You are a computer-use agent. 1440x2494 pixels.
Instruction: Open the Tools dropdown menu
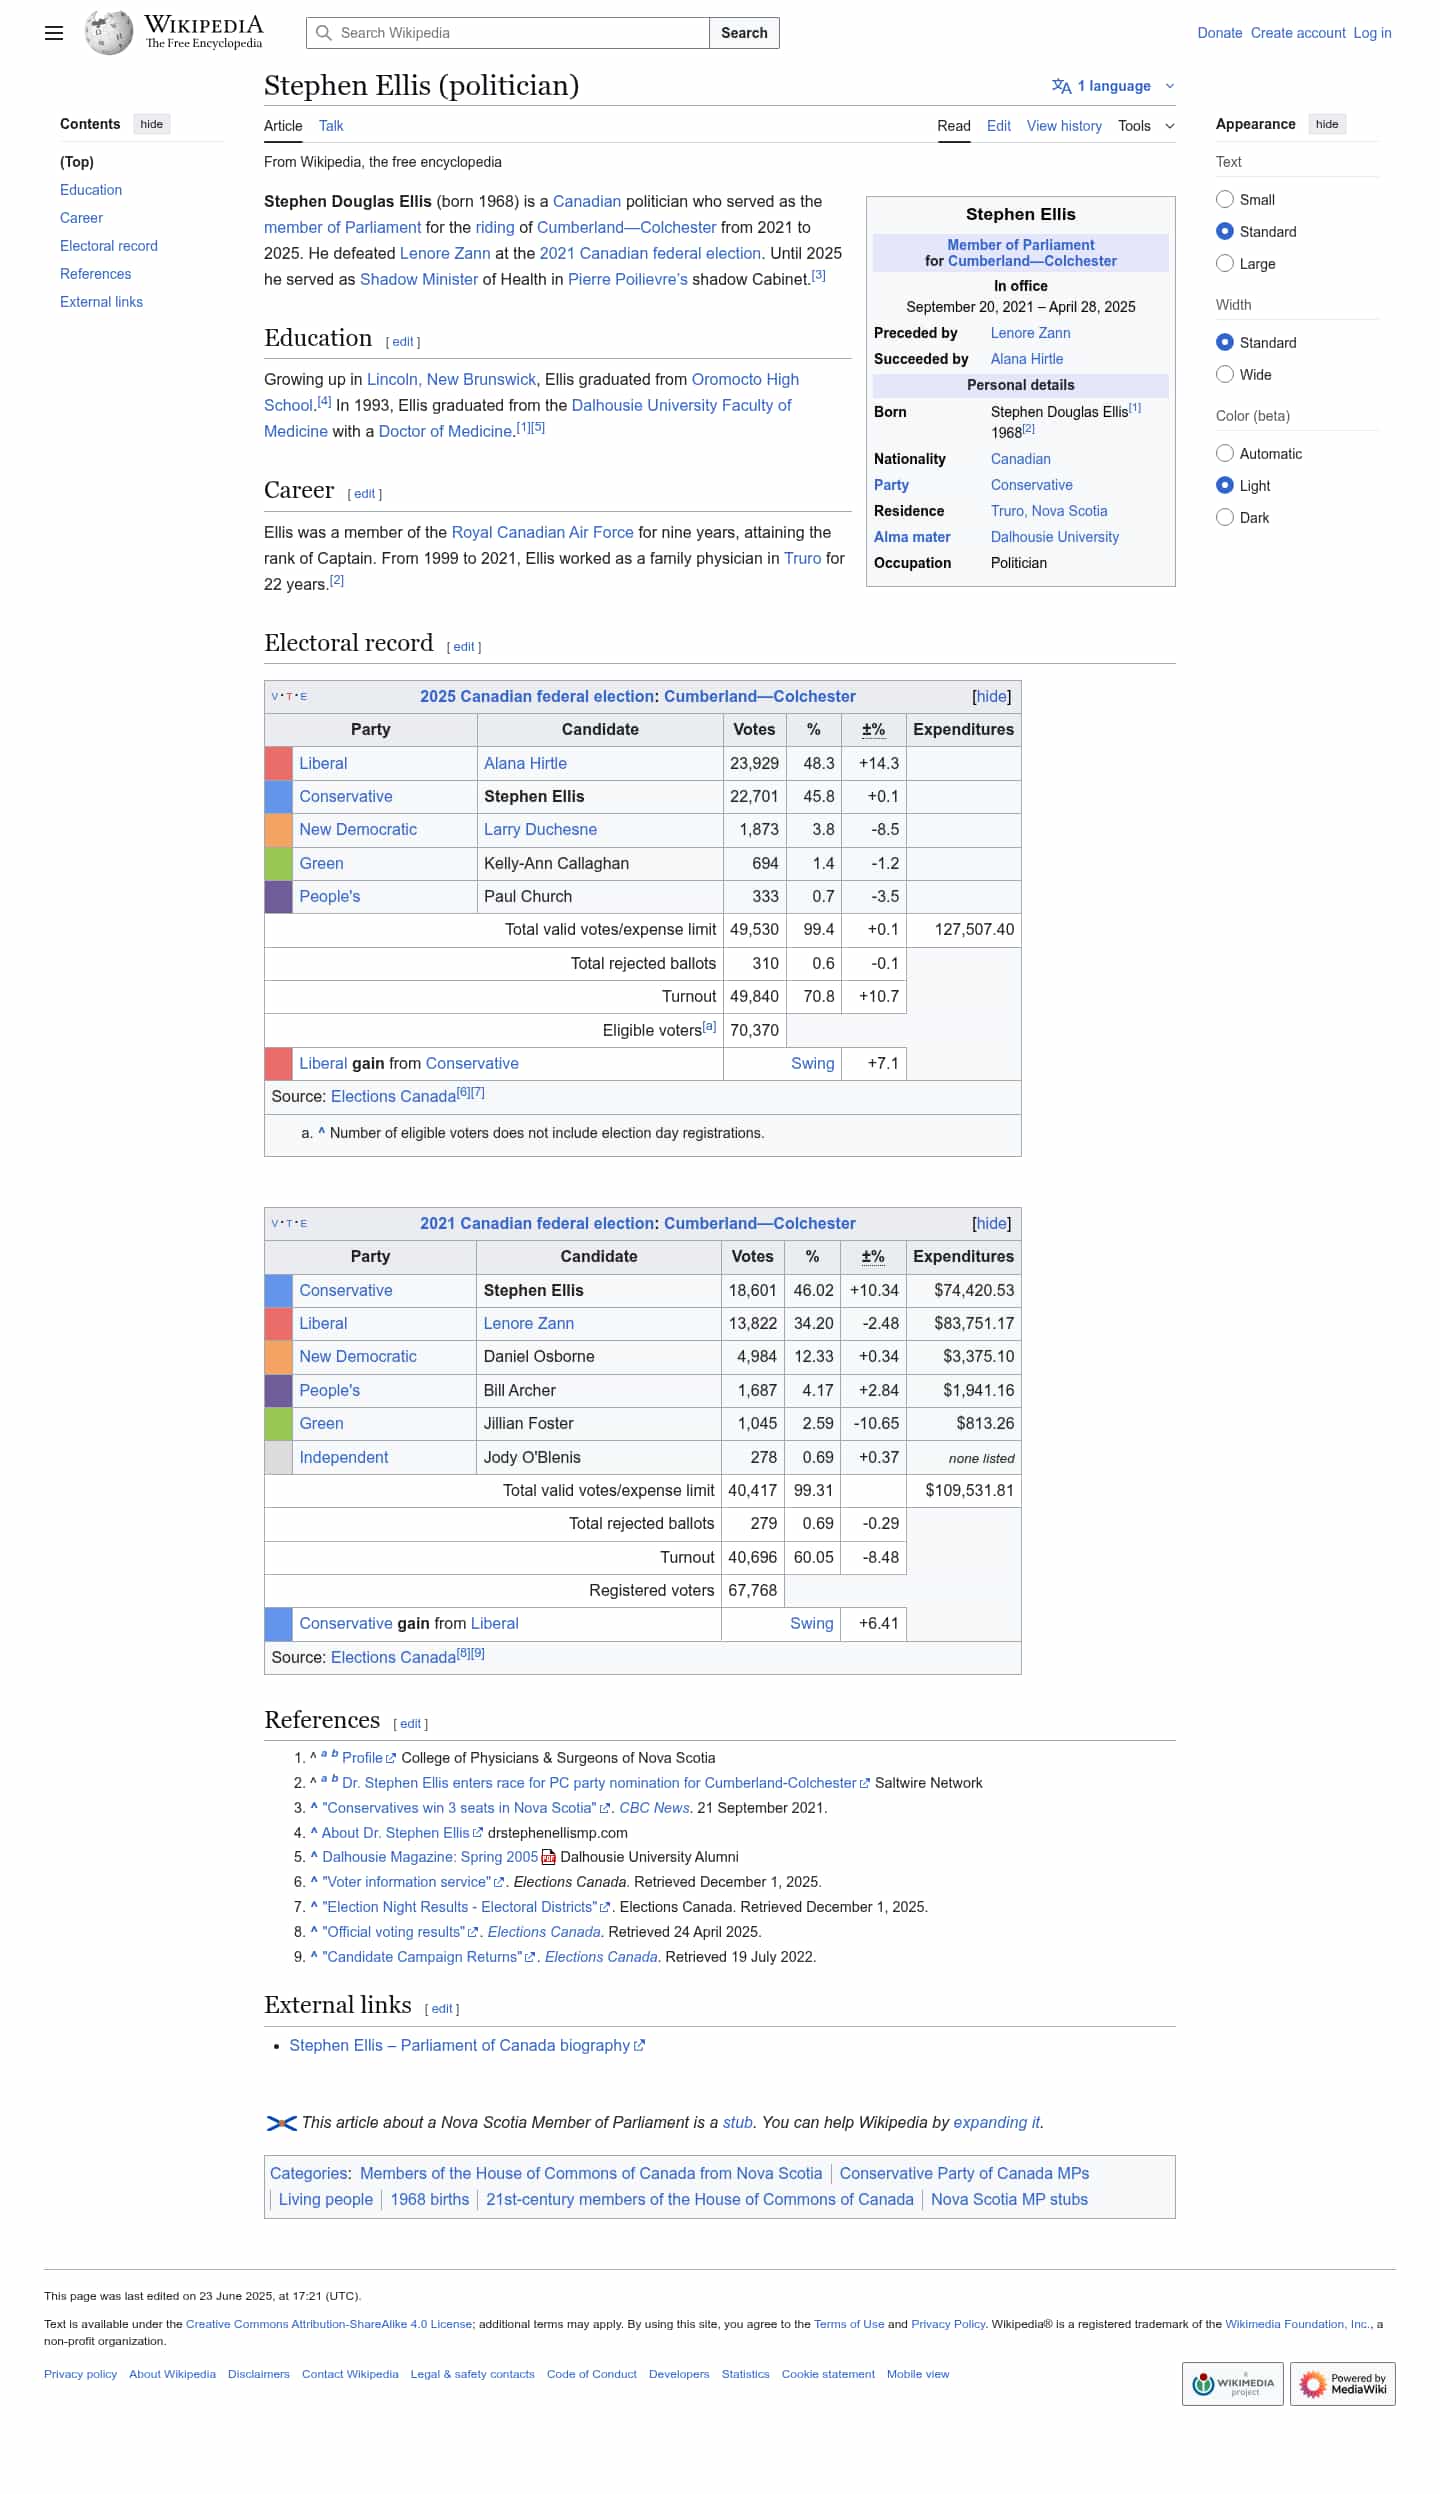[1146, 126]
